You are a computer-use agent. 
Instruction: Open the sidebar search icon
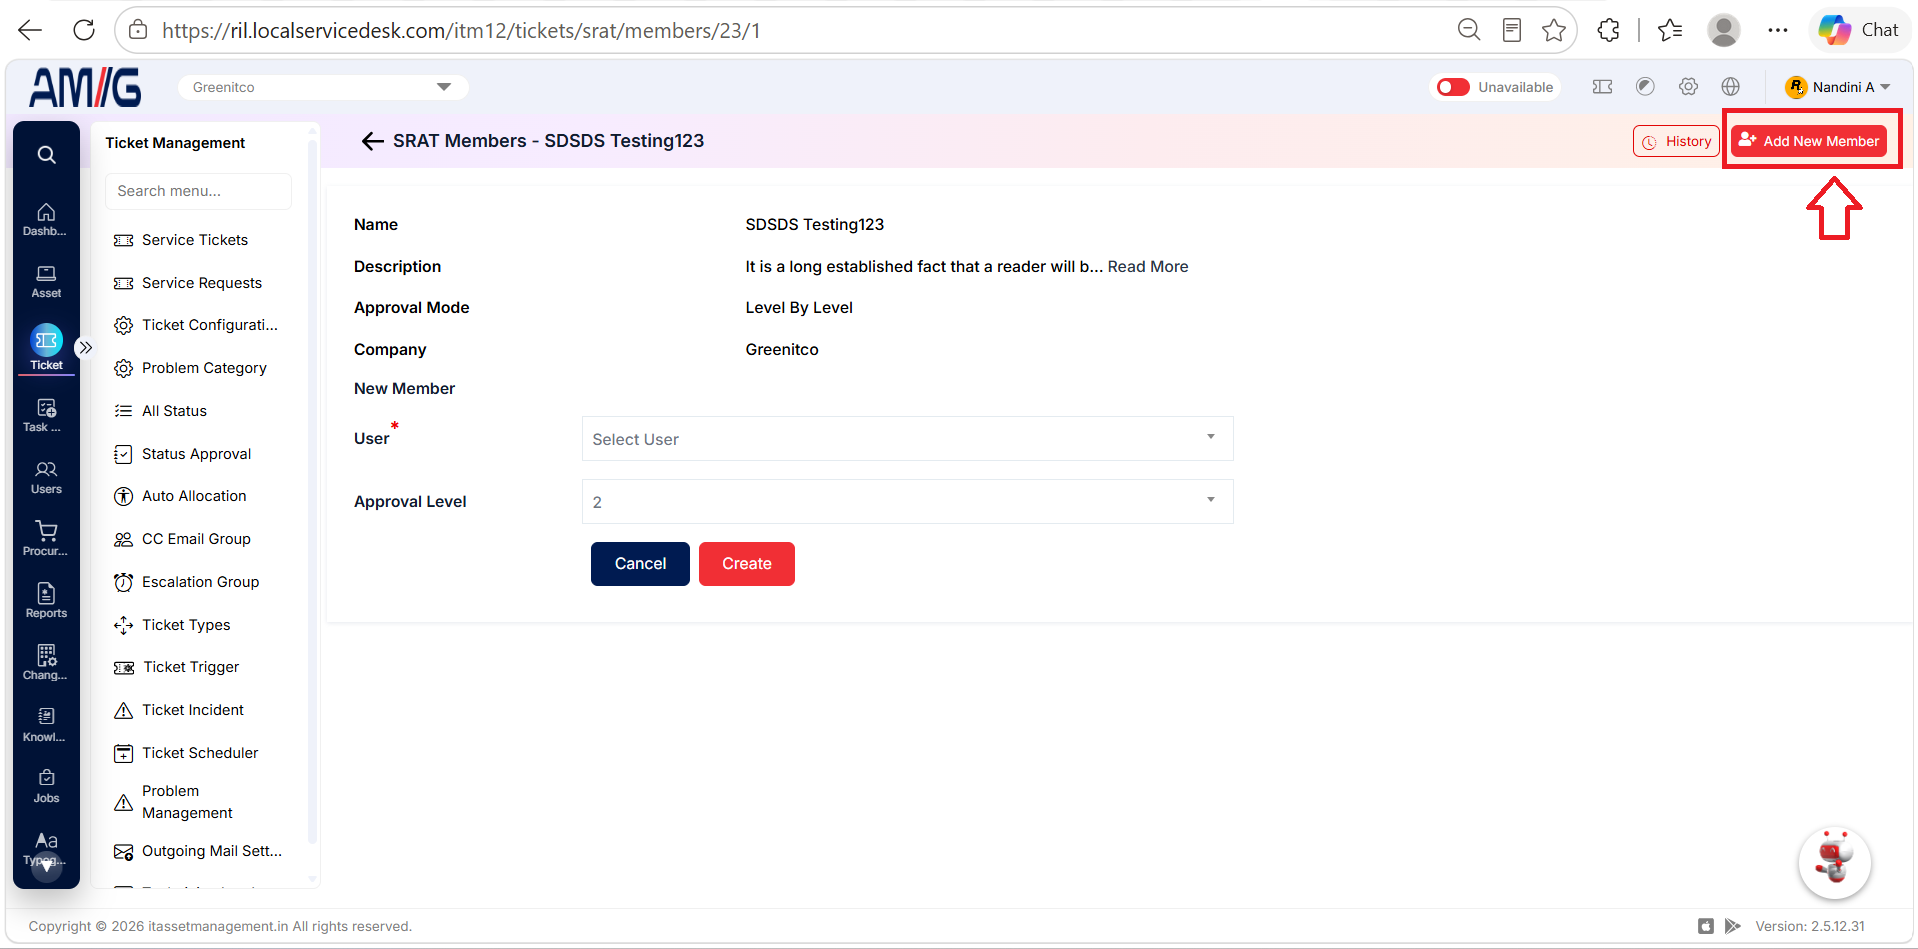[x=46, y=155]
